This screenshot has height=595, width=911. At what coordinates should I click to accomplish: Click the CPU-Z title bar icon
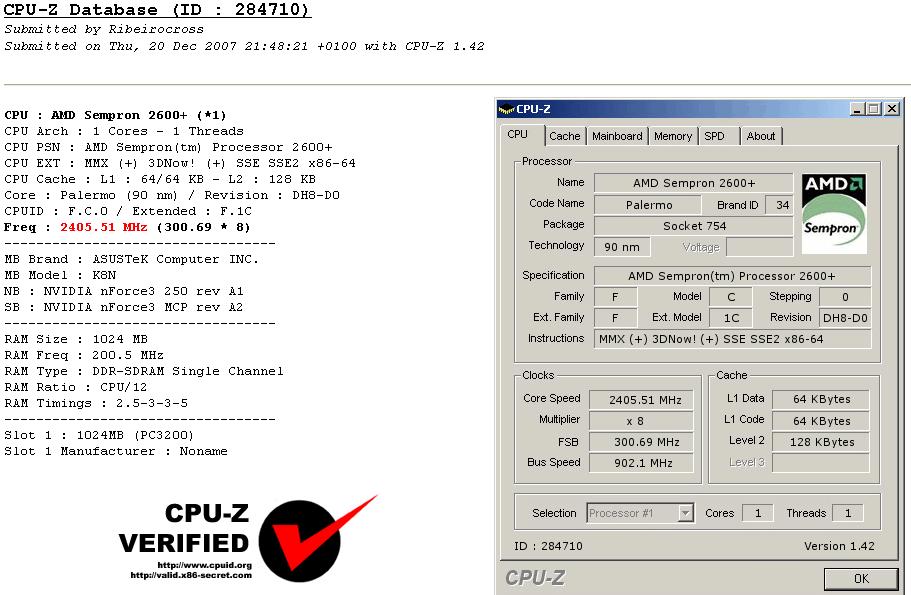point(507,109)
